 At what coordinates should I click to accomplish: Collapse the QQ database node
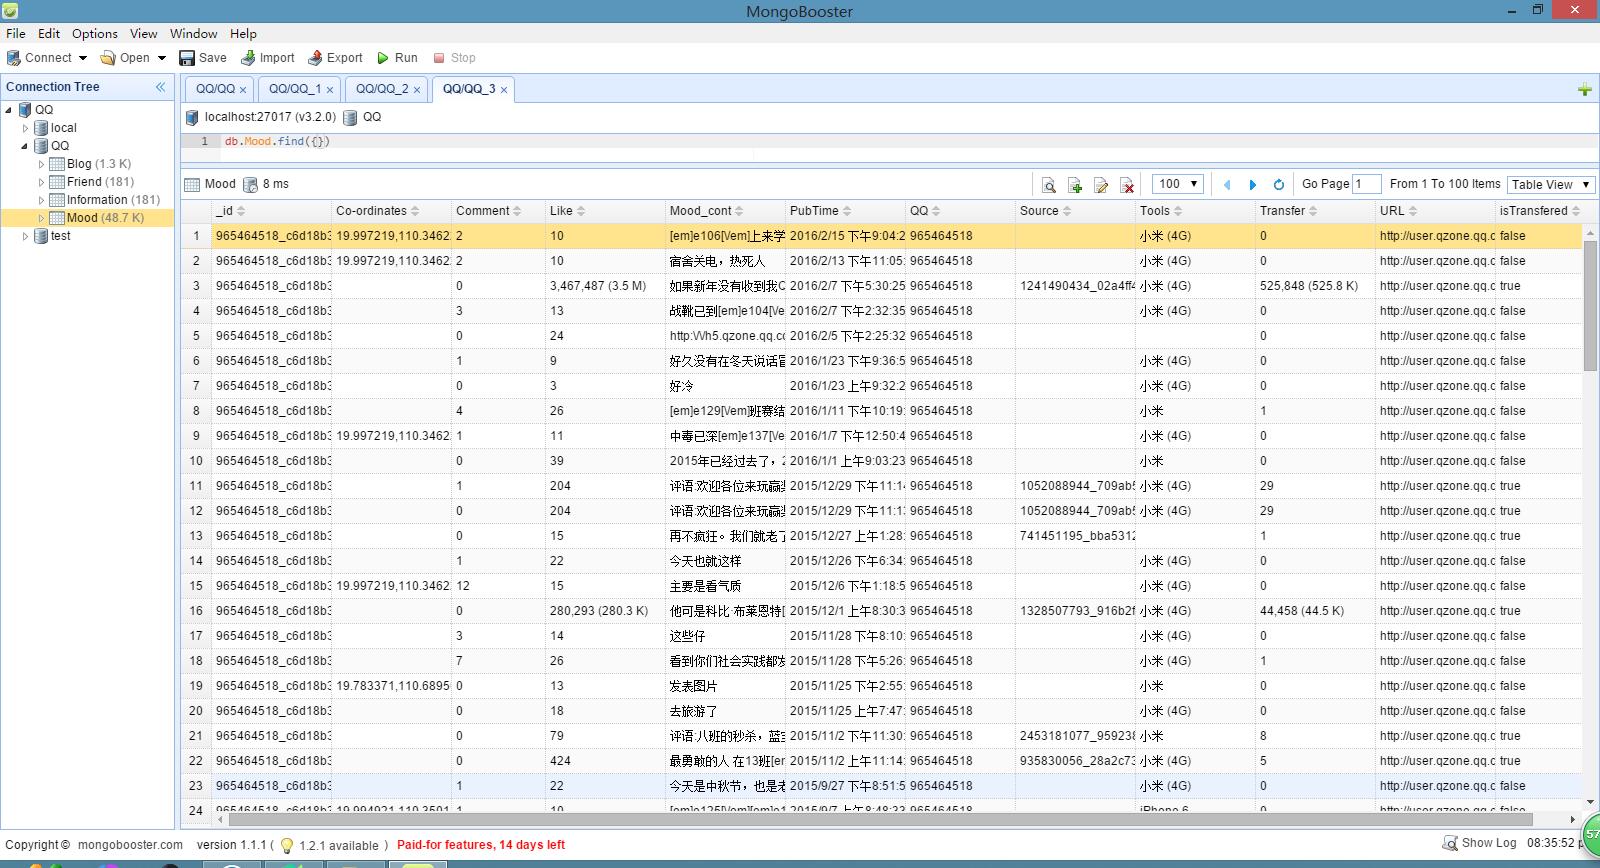click(25, 146)
